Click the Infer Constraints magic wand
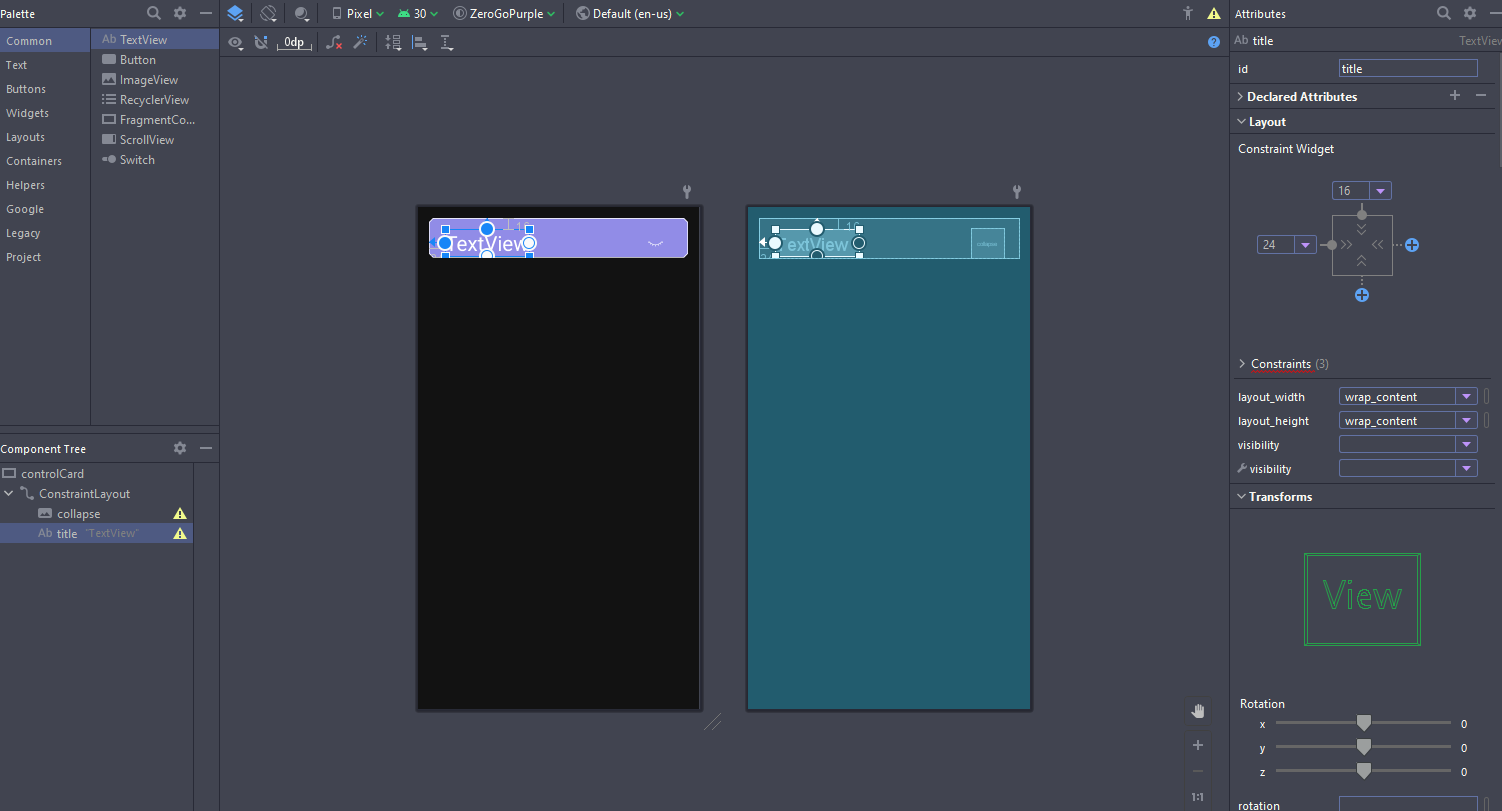The image size is (1502, 811). click(x=360, y=43)
